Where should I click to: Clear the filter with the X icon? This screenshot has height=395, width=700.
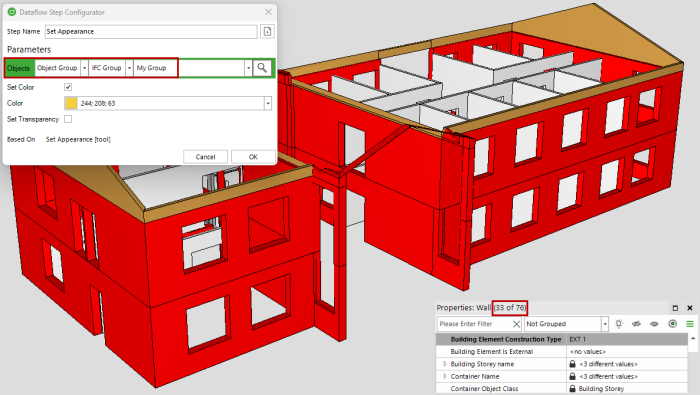click(x=516, y=324)
